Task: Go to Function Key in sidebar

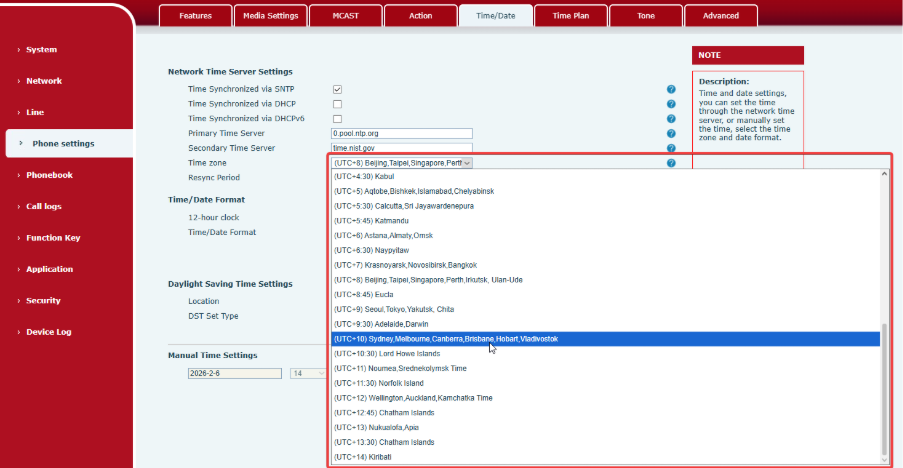Action: point(52,238)
